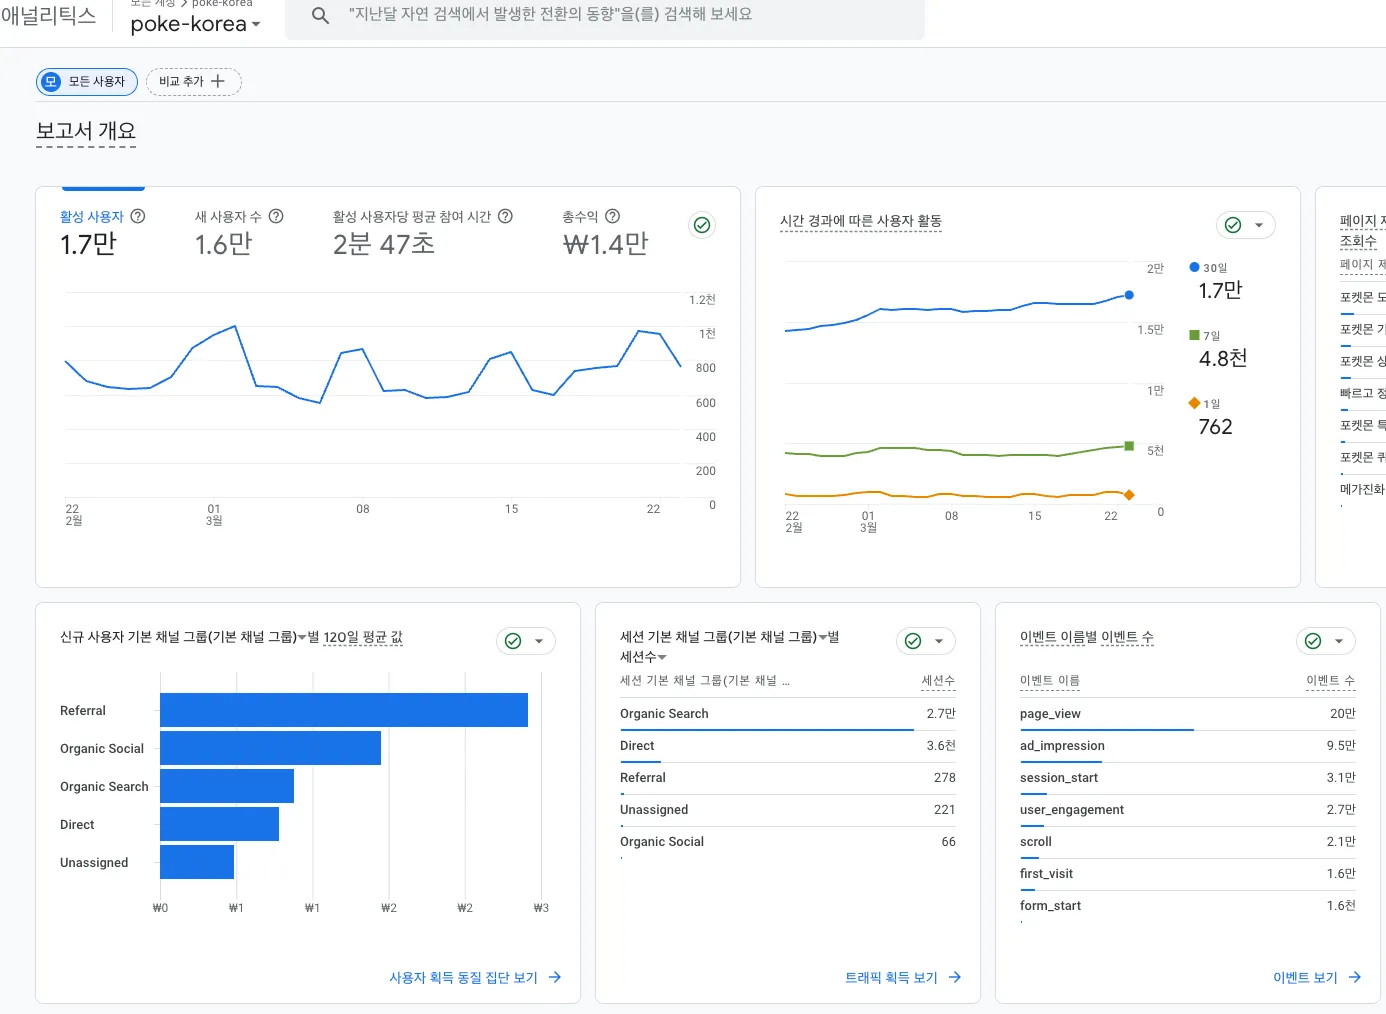This screenshot has width=1386, height=1014.
Task: Toggle the 1일 legend marker
Action: pos(1194,402)
